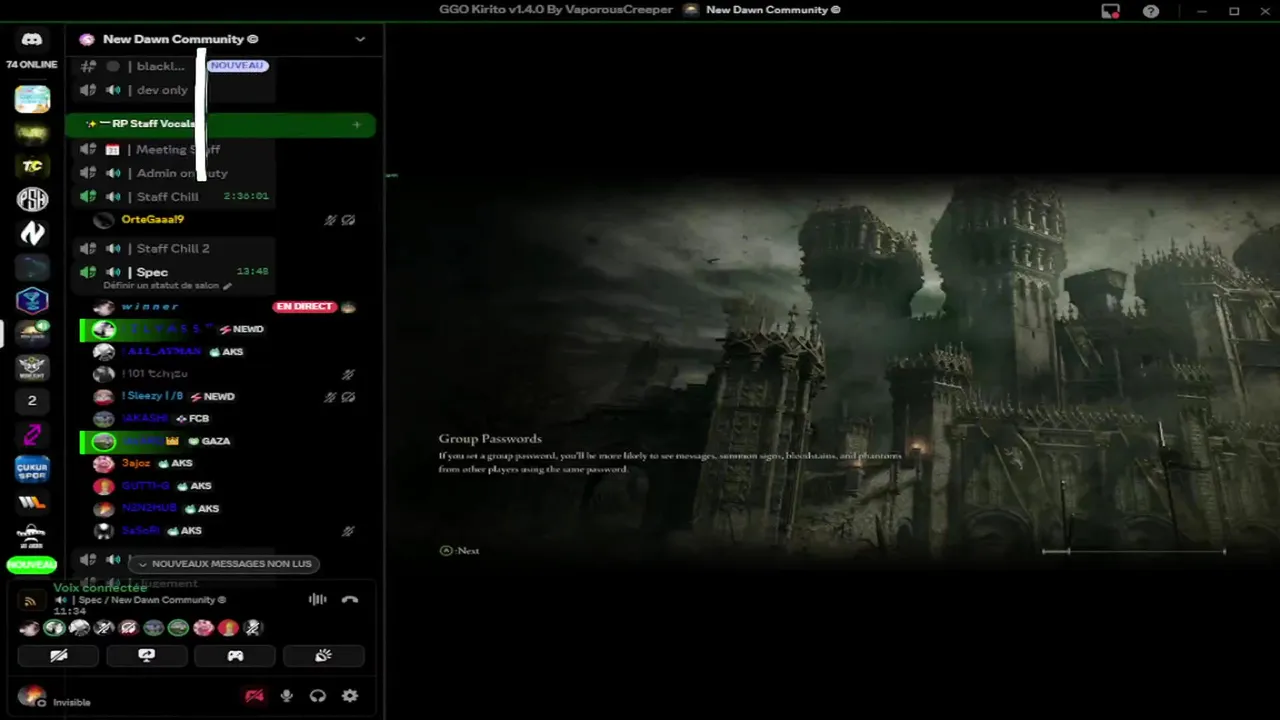Select the user tagged FCB
The image size is (1280, 720).
[x=166, y=419]
